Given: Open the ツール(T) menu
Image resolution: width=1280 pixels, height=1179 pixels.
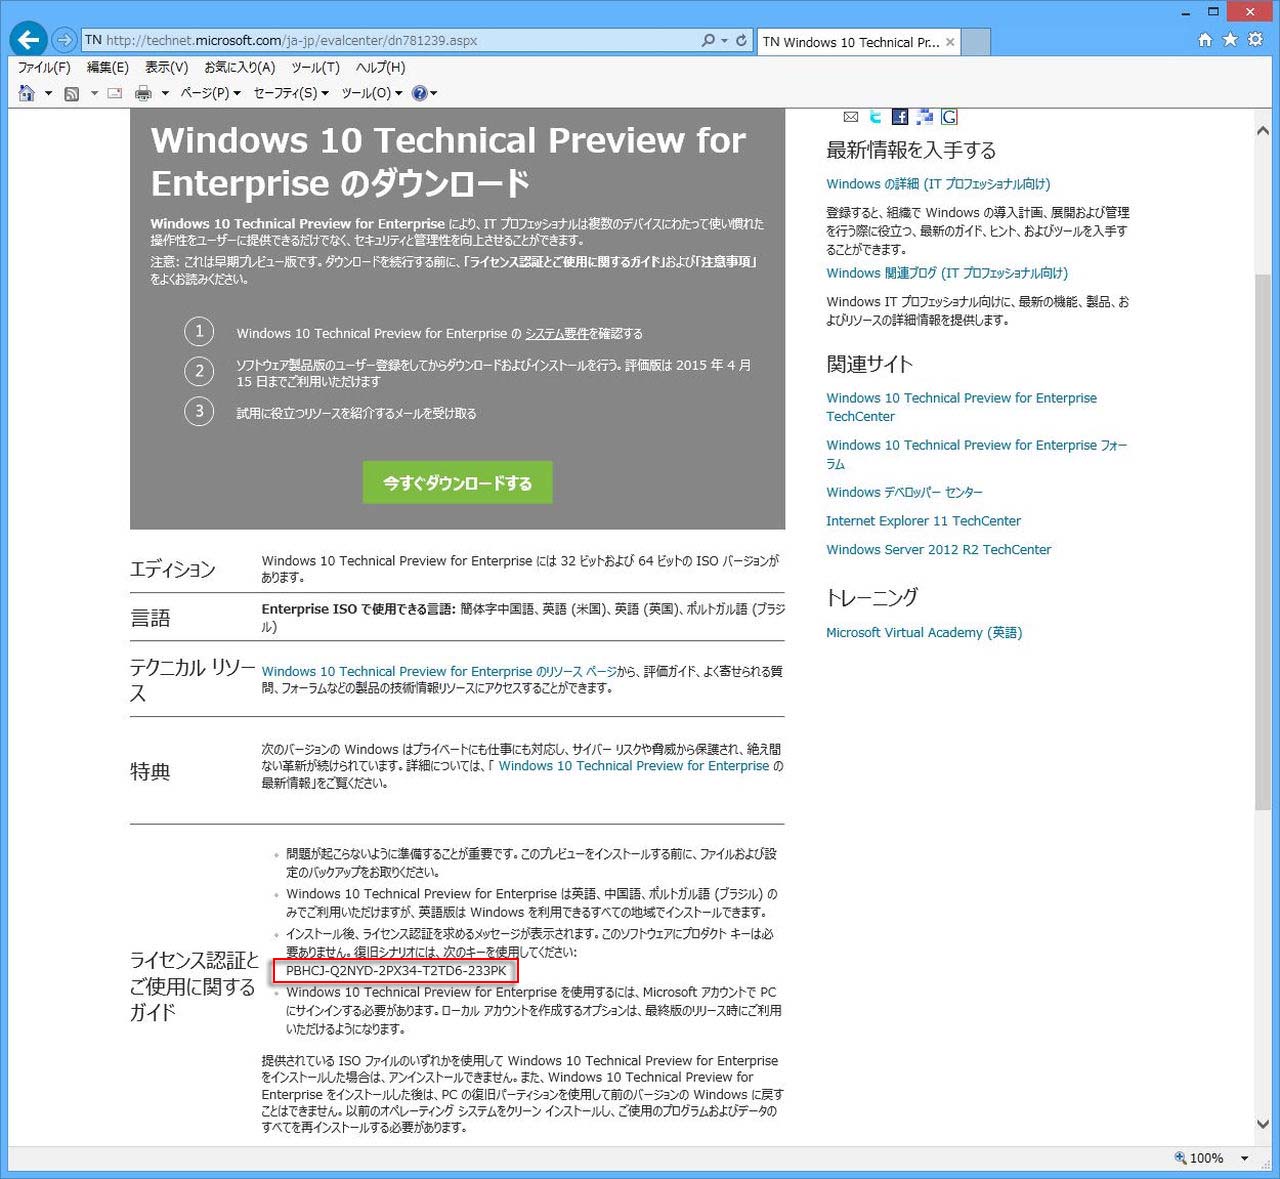Looking at the screenshot, I should tap(315, 67).
